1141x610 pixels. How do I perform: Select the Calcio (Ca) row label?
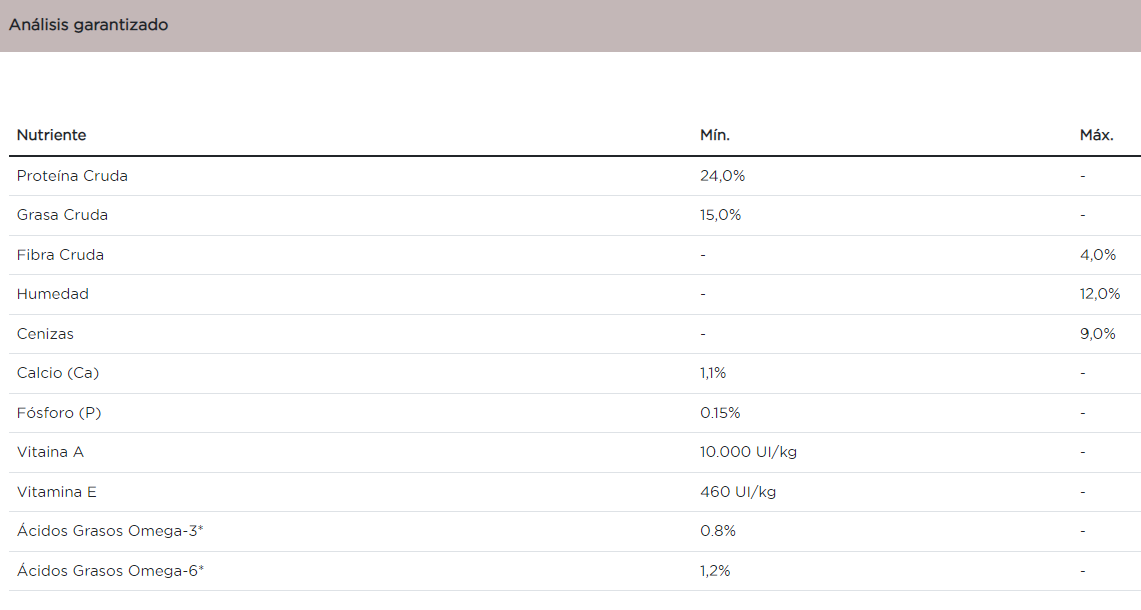tap(58, 373)
